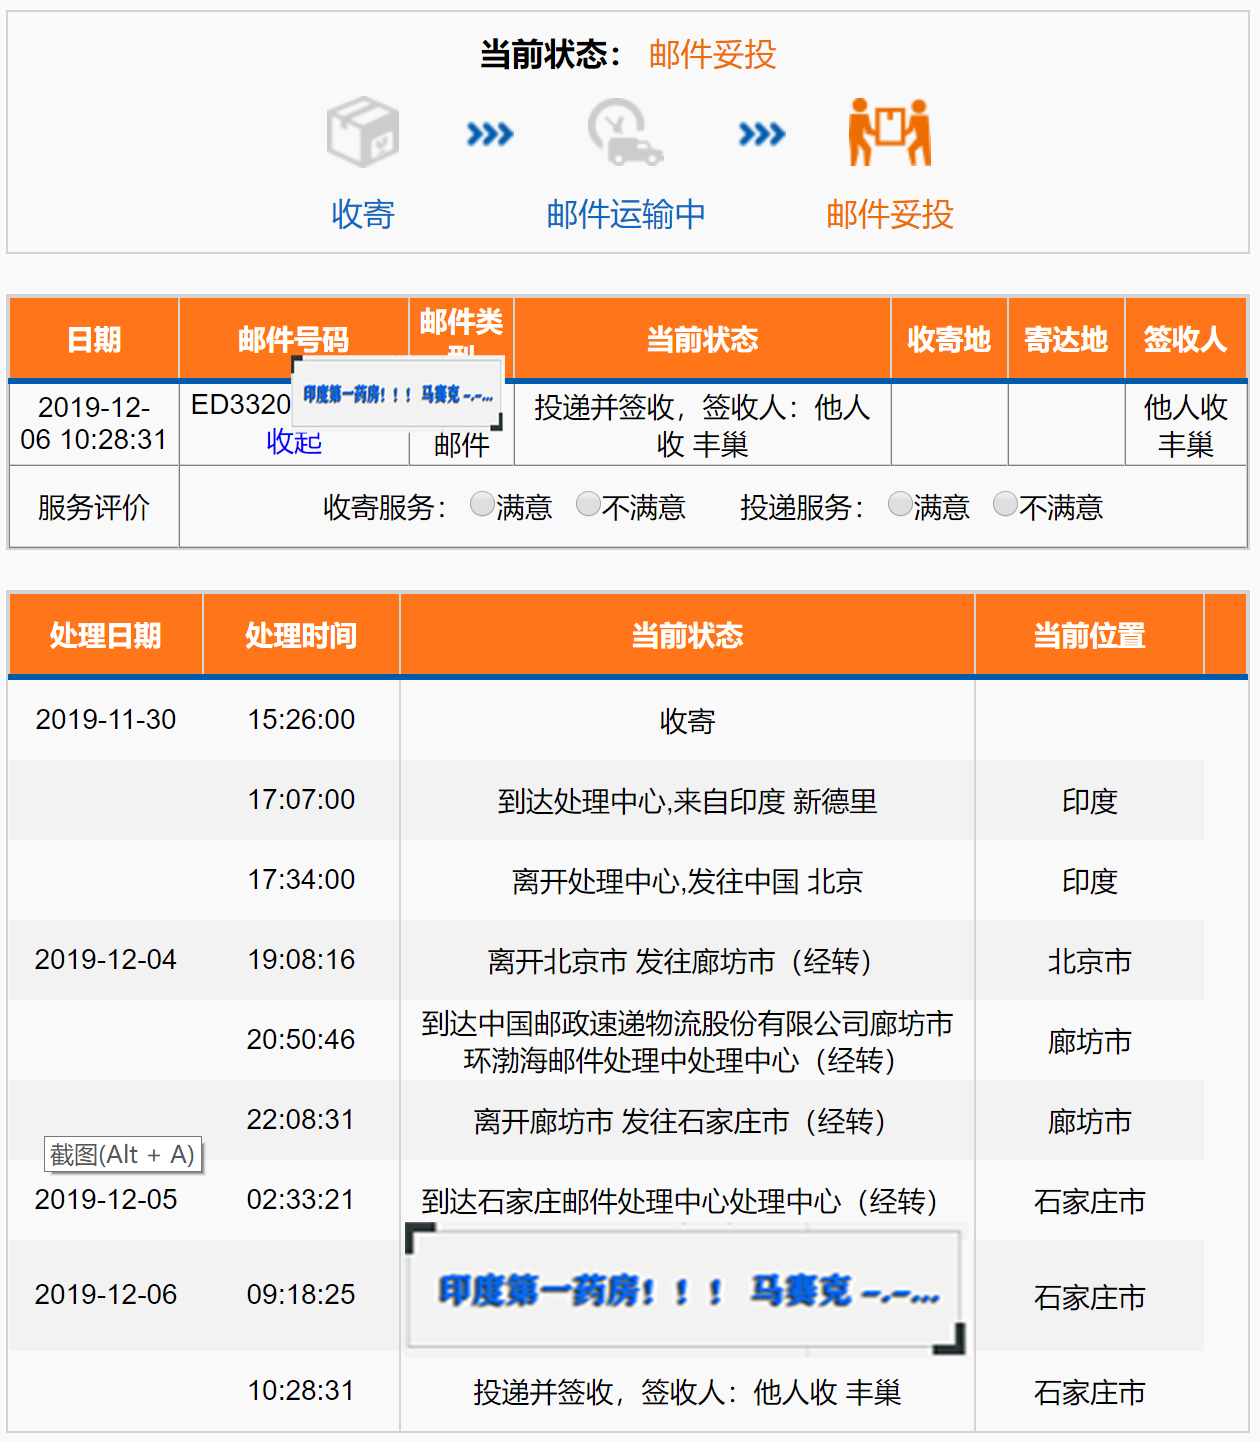Select 不满意 for 投递服务
The image size is (1260, 1442).
[x=1005, y=505]
